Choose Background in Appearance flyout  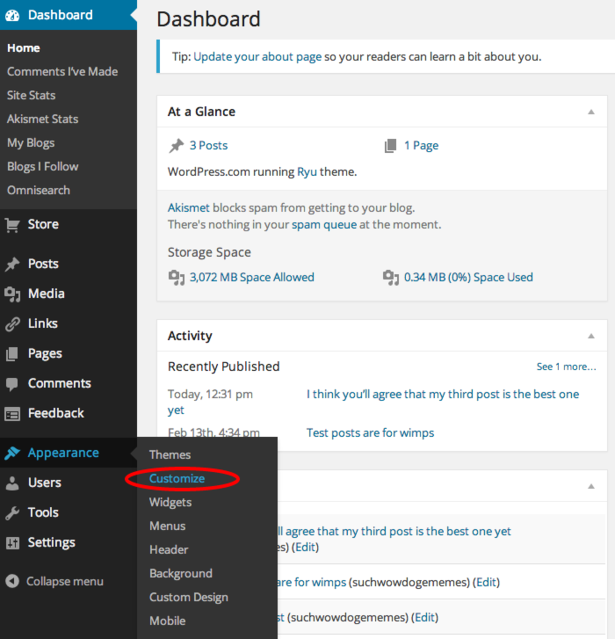(x=181, y=574)
